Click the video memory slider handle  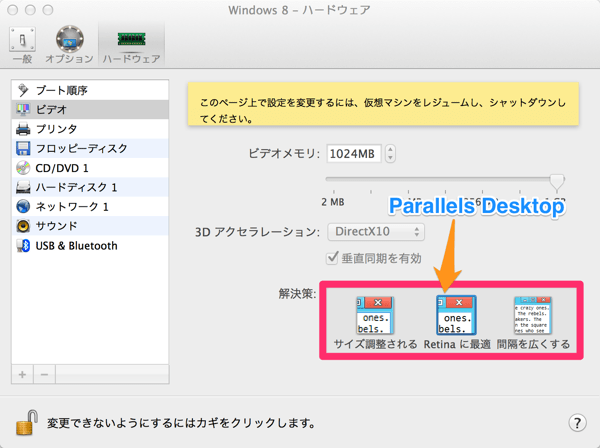pos(557,181)
